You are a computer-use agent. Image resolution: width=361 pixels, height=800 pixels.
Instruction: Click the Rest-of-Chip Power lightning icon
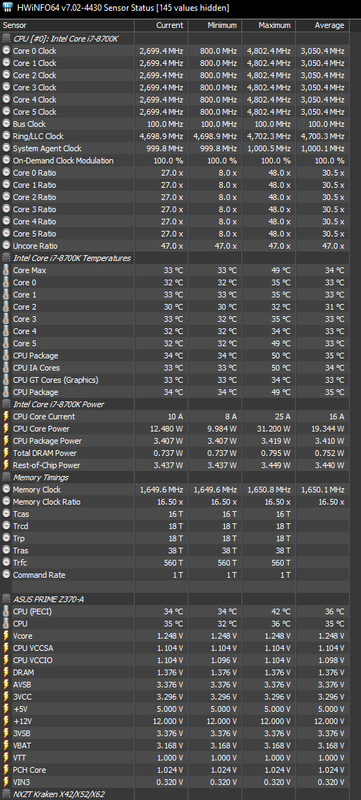(x=6, y=465)
